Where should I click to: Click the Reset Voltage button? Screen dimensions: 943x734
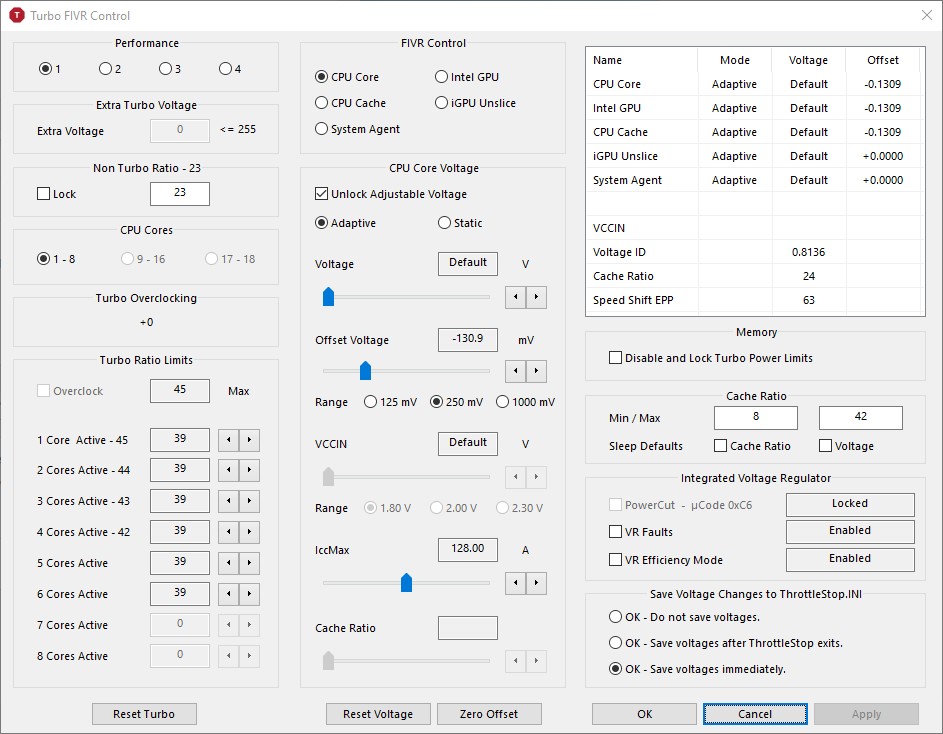(378, 714)
